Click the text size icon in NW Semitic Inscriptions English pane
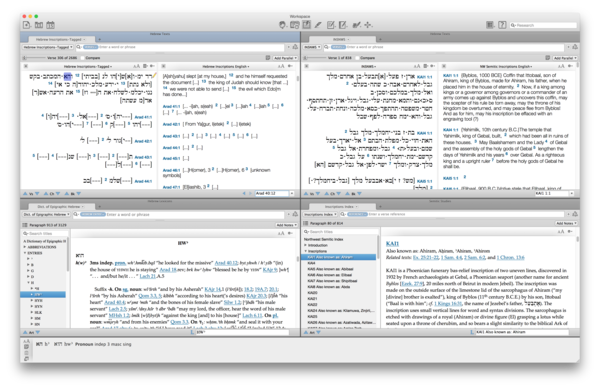The width and height of the screenshot is (600, 390). pos(561,66)
